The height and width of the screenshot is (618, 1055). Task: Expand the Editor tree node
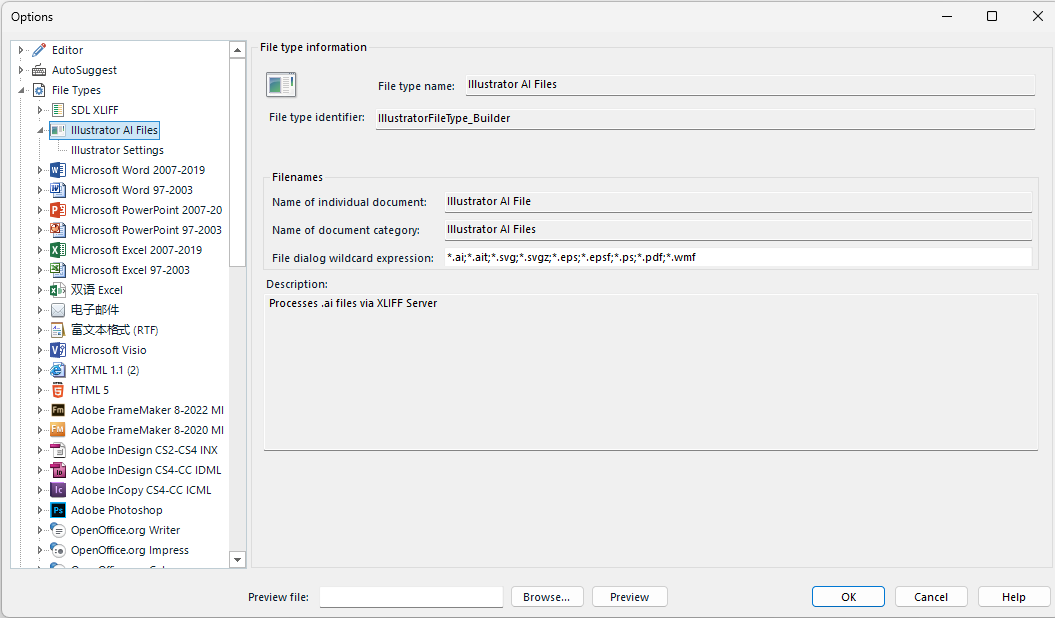[22, 49]
